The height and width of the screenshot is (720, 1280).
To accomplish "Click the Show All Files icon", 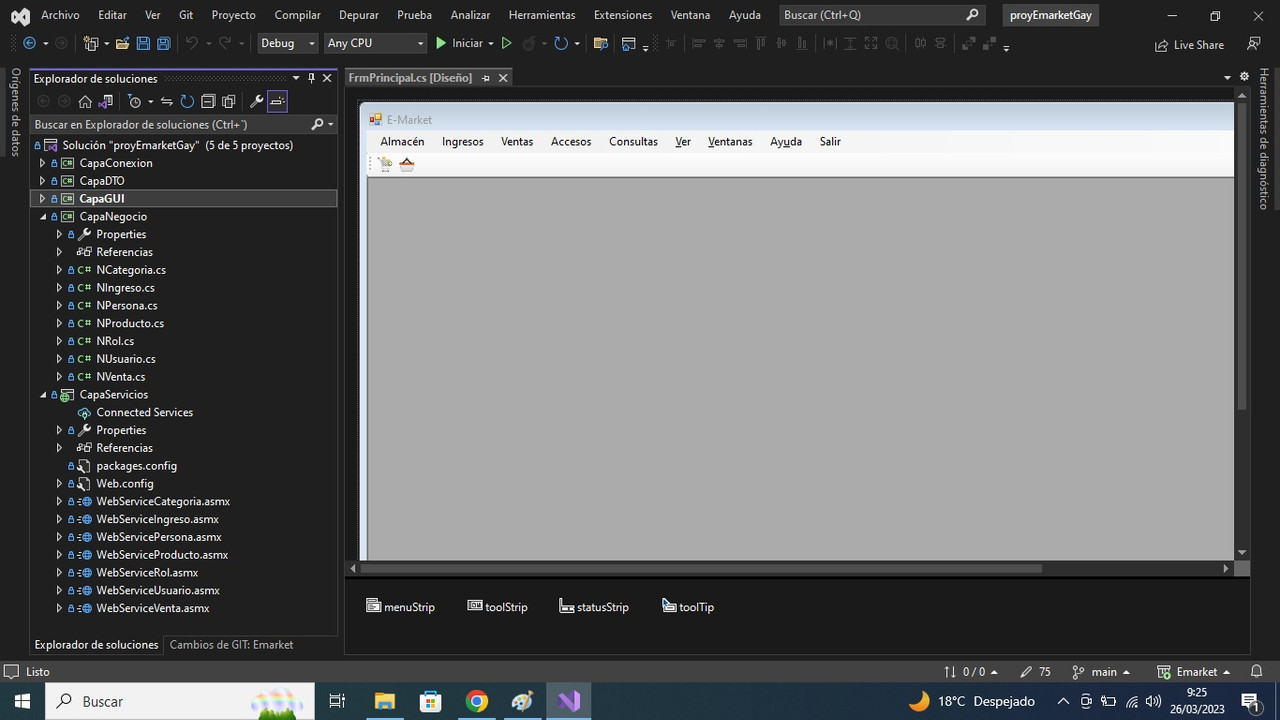I will click(x=229, y=101).
